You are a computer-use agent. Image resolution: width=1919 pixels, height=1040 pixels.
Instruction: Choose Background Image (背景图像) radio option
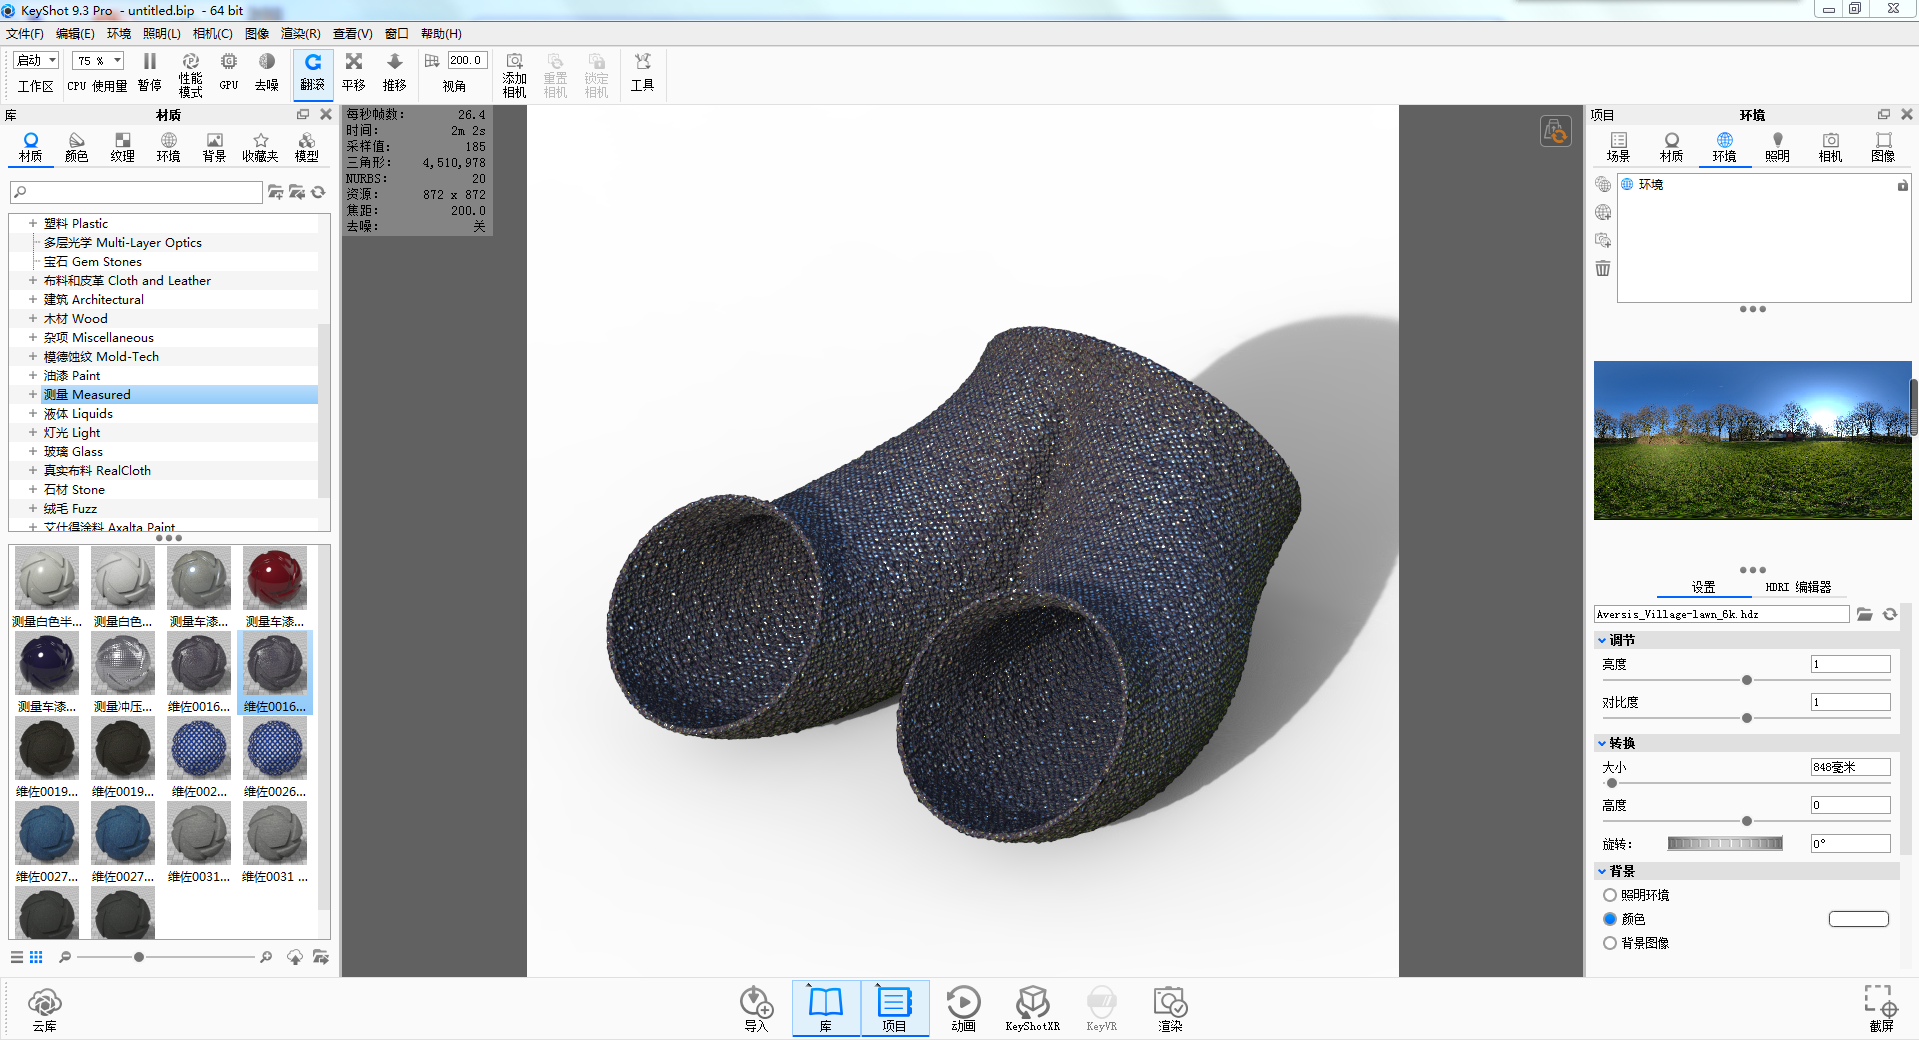[x=1610, y=943]
